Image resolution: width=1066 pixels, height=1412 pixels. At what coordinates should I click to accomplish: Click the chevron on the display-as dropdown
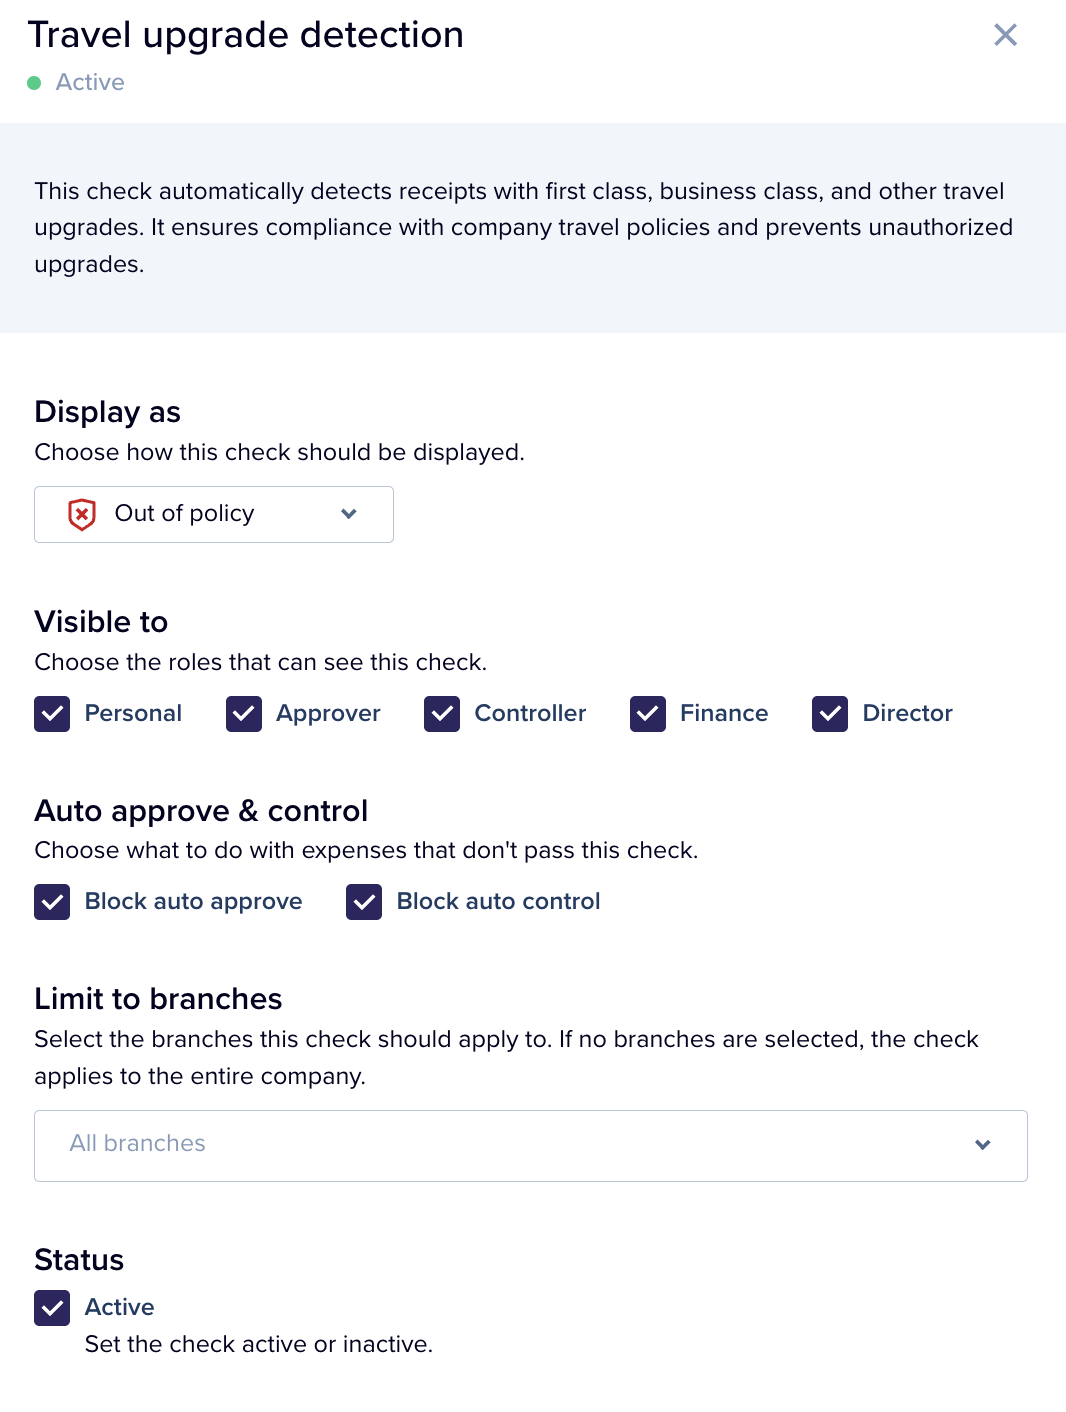click(x=349, y=514)
